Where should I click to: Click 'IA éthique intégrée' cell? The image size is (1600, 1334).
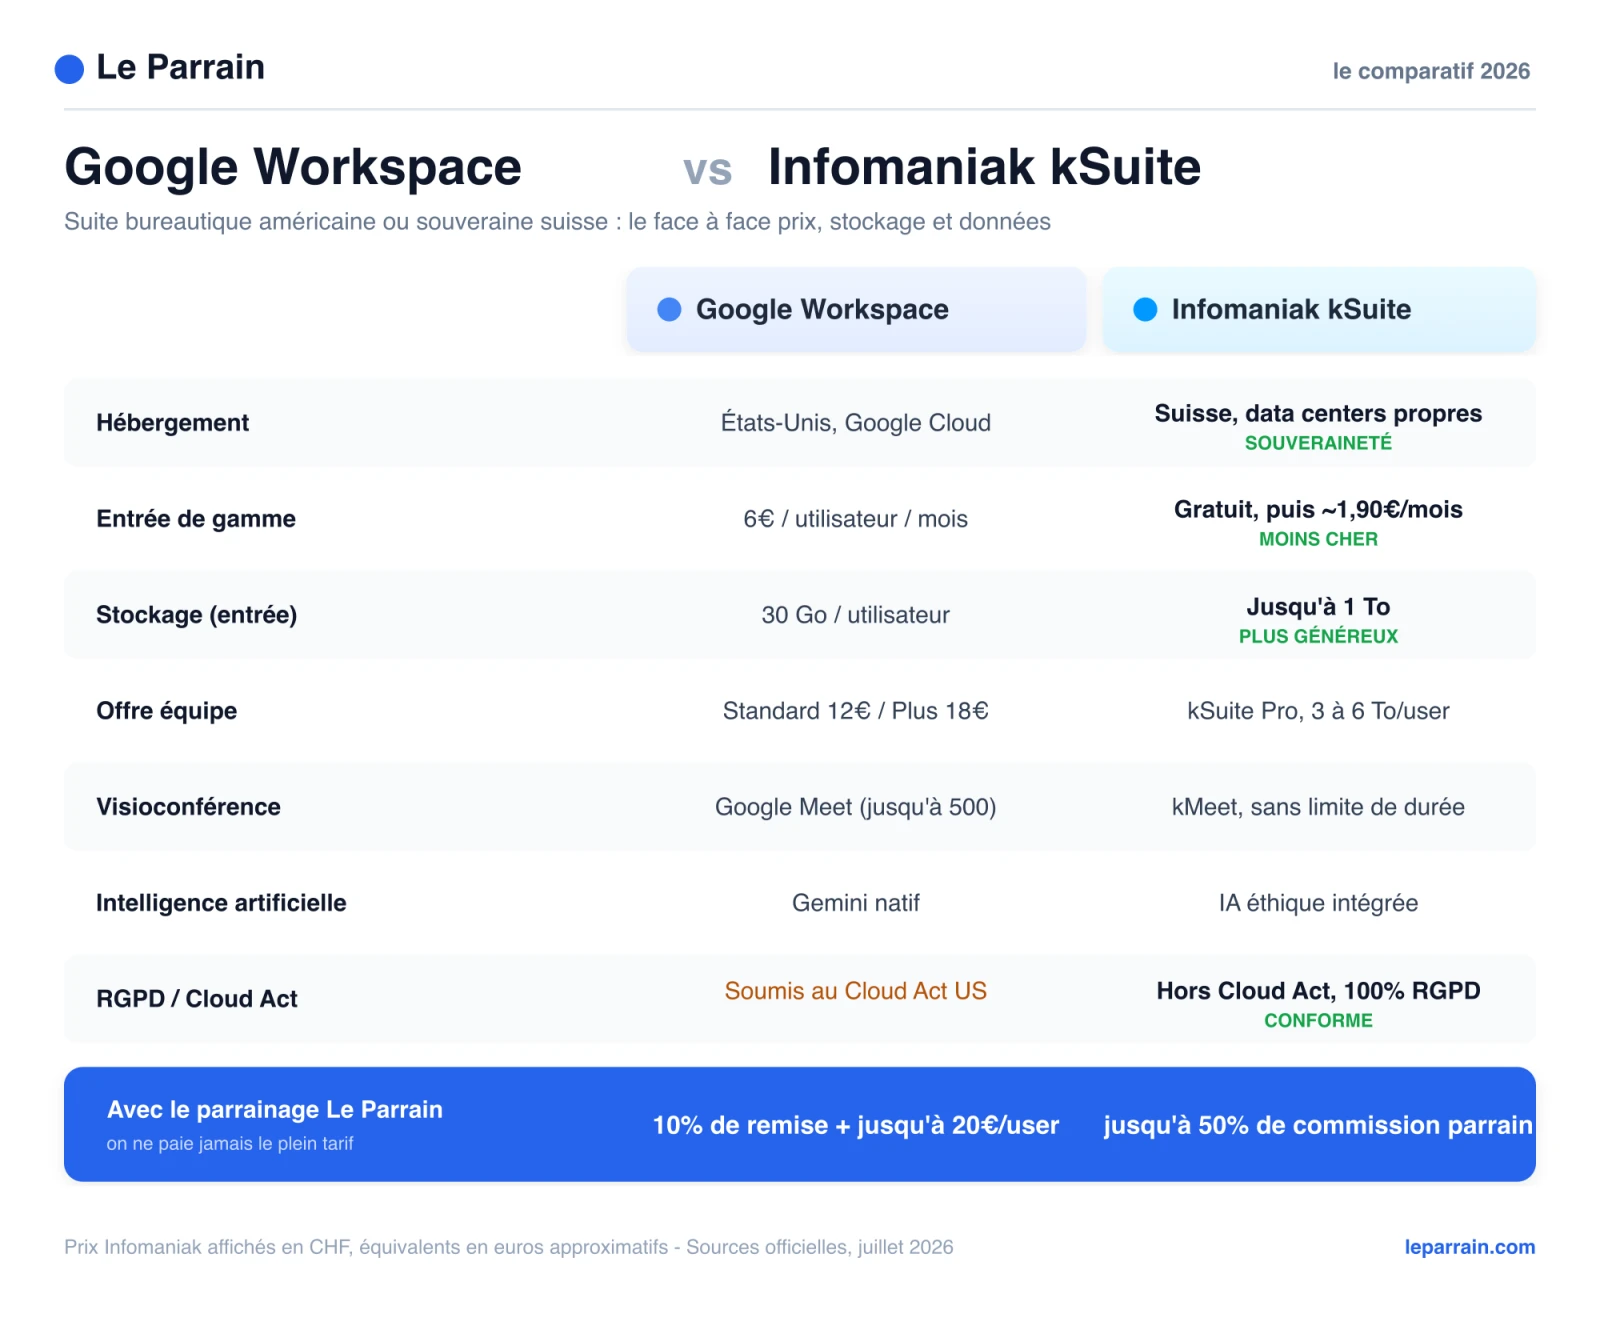click(1318, 903)
